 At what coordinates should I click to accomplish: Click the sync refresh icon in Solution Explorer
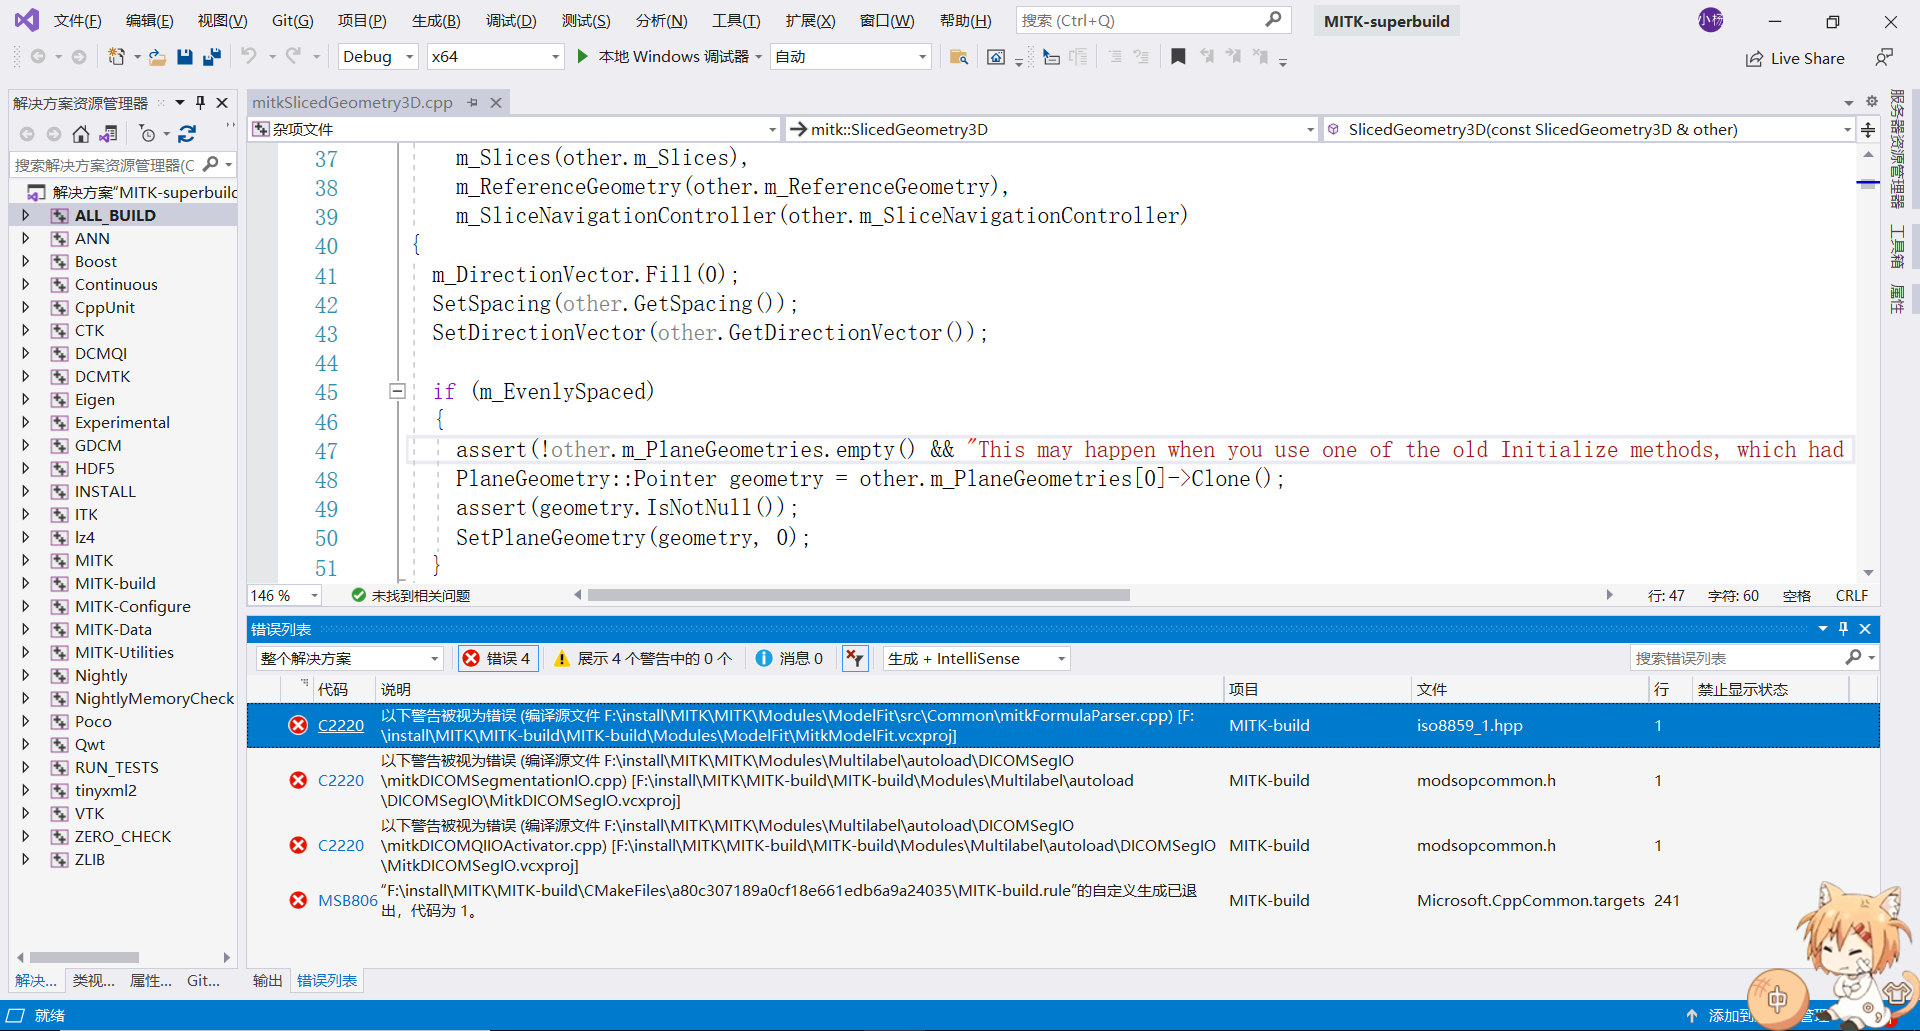(187, 133)
